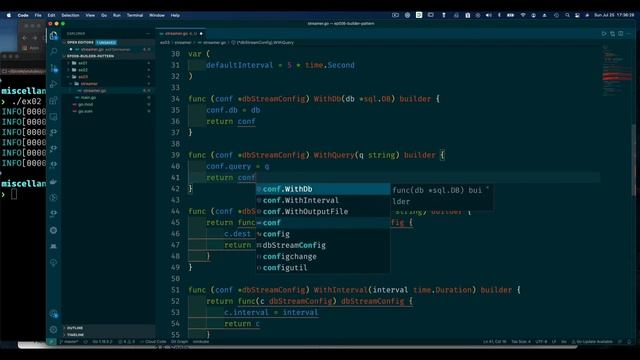Open streamer.go in the file tree
The image size is (640, 360).
[x=95, y=91]
